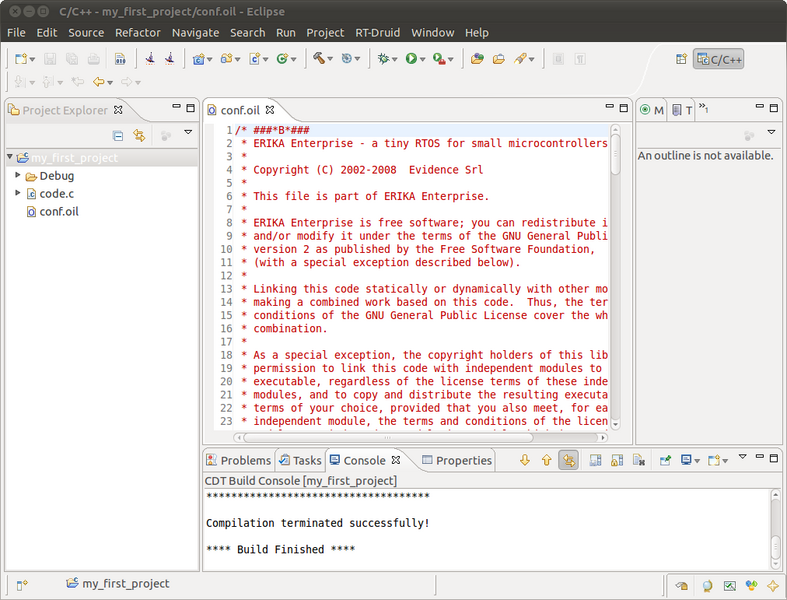Click the Debug bug icon
The image size is (787, 600).
(383, 59)
